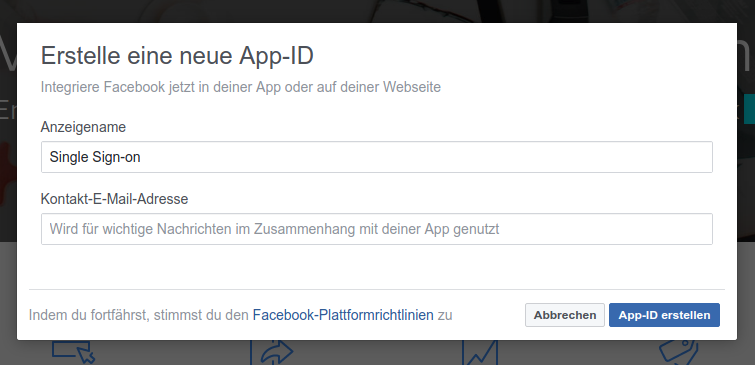This screenshot has height=365, width=755.
Task: Click the empty dialog area below the email field
Action: [x=377, y=267]
